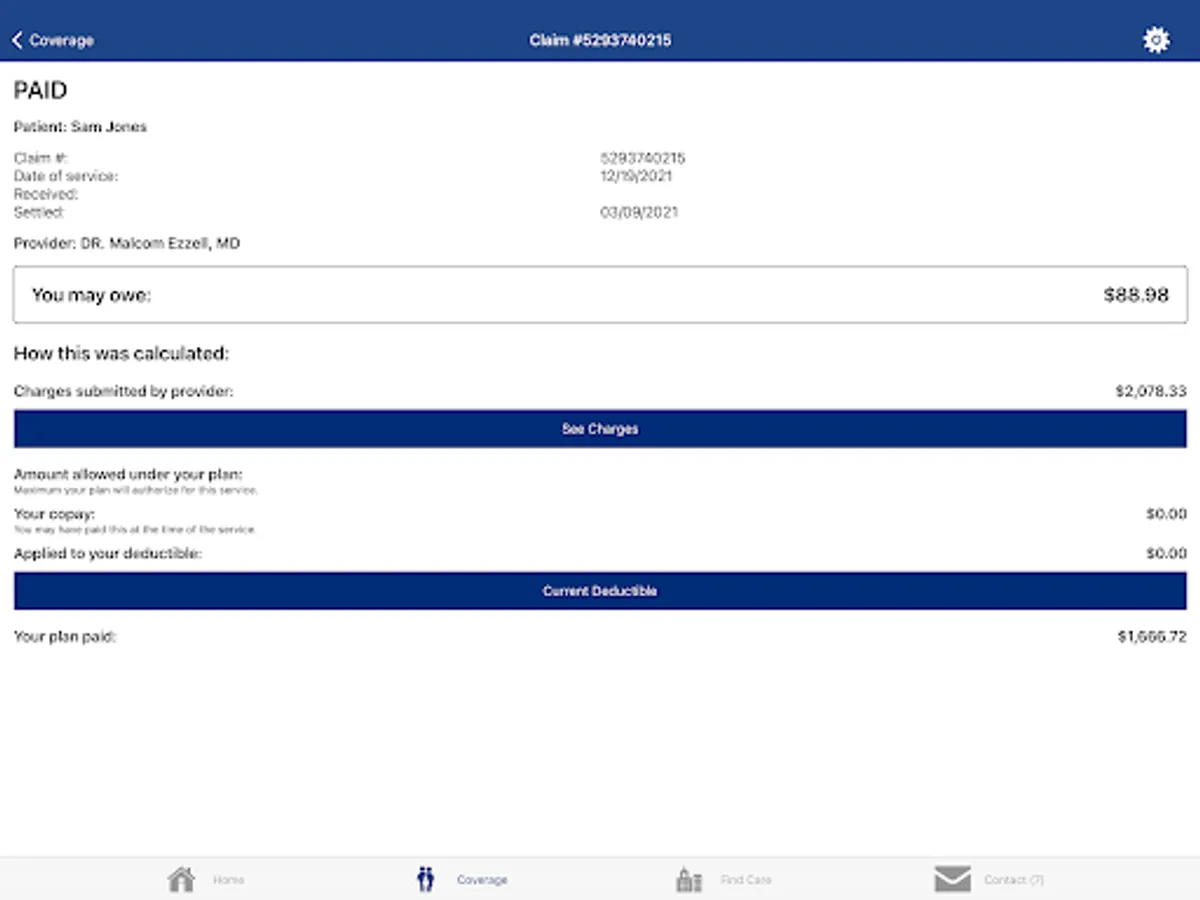Switch to the Coverage tab label
Screen dimensions: 1200x900
click(x=482, y=880)
